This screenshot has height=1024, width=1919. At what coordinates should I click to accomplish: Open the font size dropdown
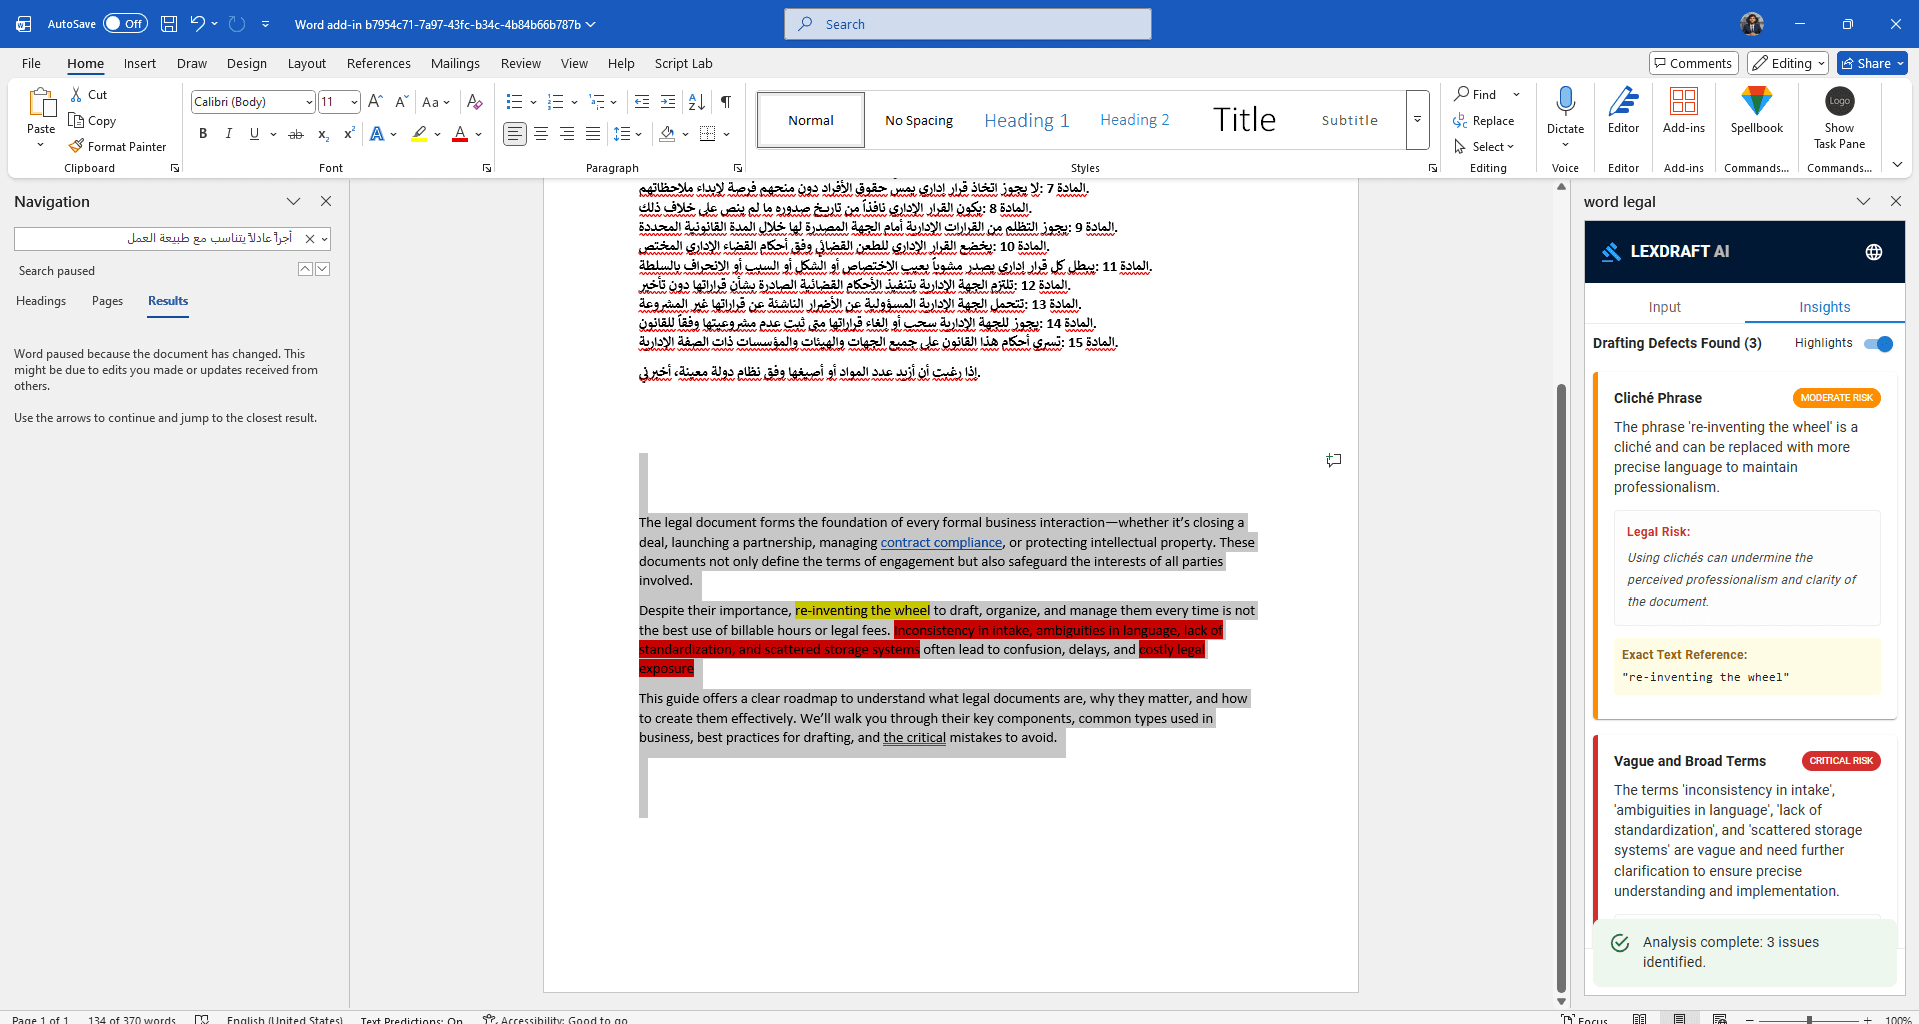[x=354, y=102]
